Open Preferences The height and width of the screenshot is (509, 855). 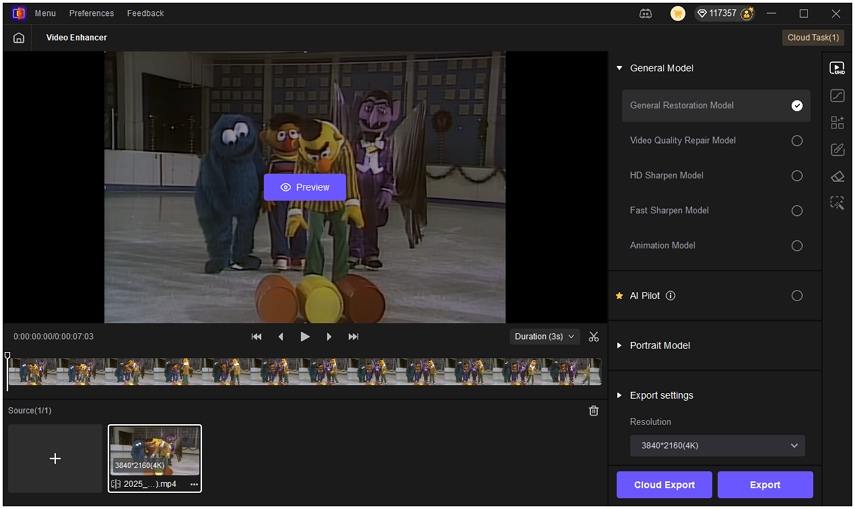tap(91, 13)
